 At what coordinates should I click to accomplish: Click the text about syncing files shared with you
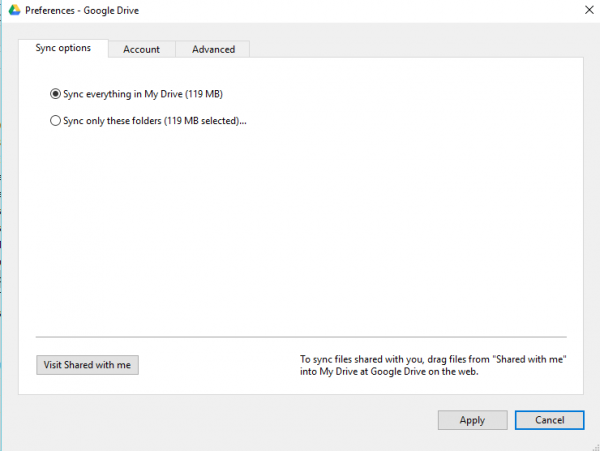pyautogui.click(x=433, y=365)
